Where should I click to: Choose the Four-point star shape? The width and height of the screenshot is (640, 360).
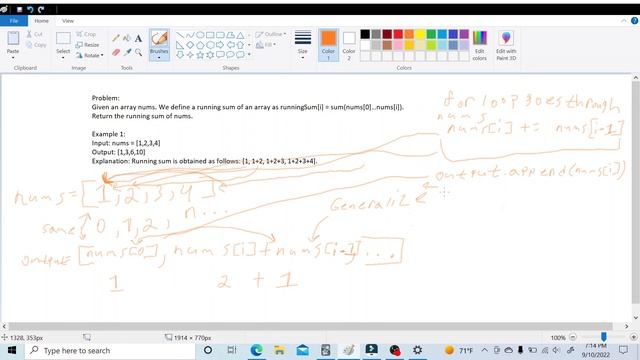coord(190,55)
